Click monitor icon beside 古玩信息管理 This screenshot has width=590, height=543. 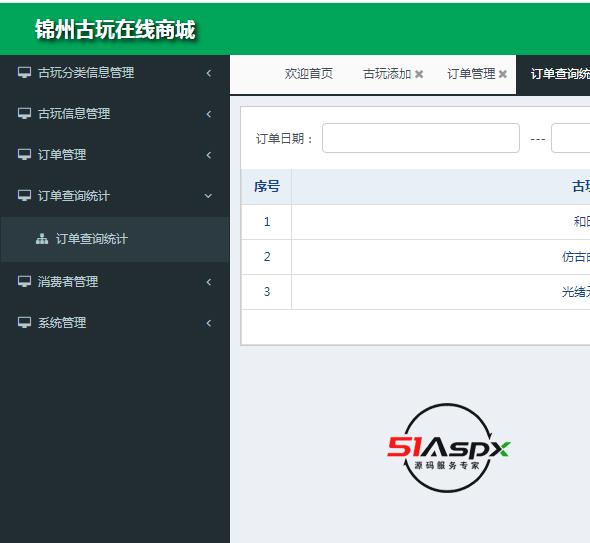(24, 113)
